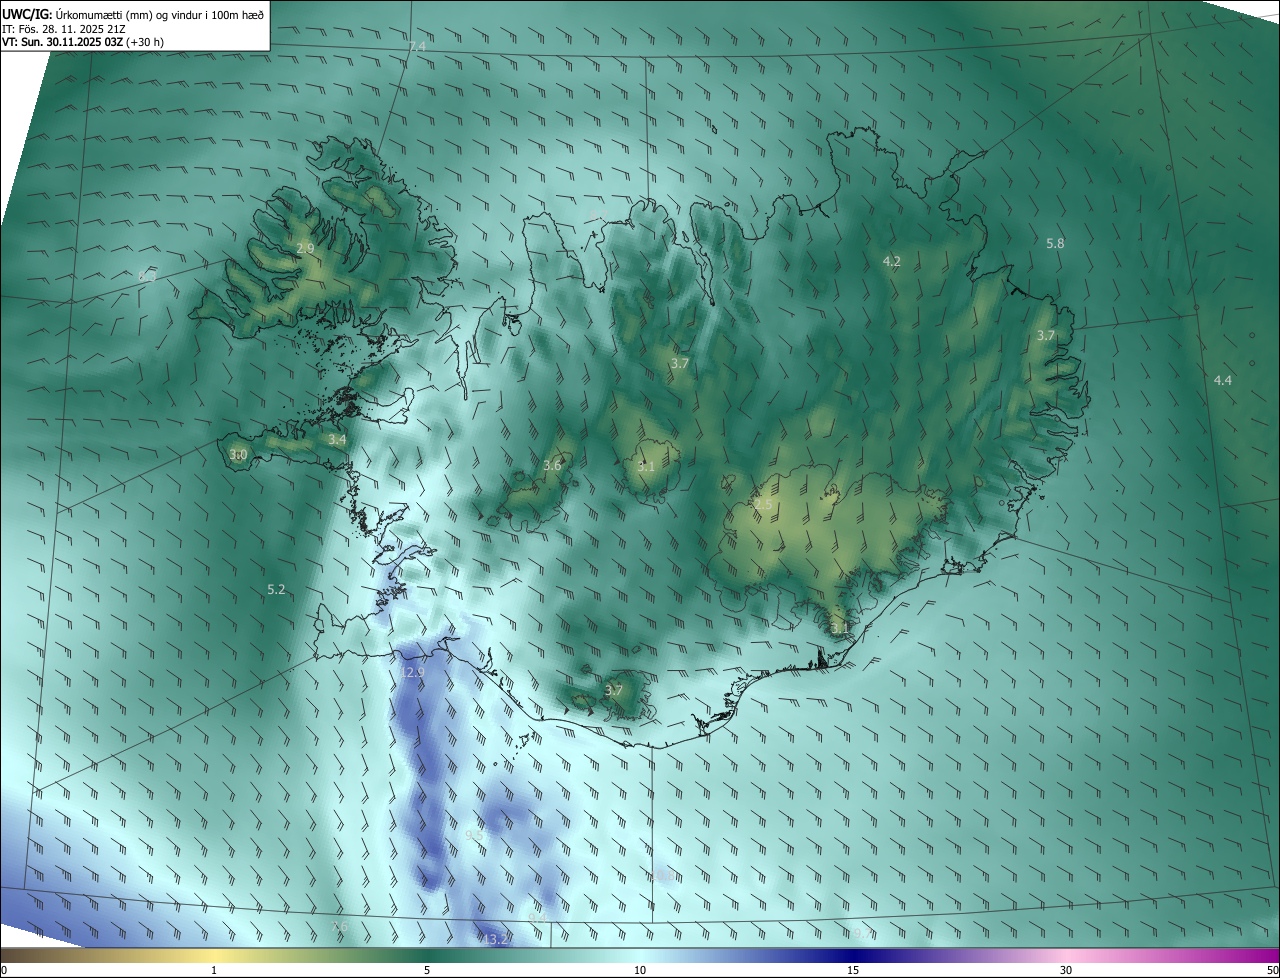Click the 3.4 value on Snæfellsnes peninsula
This screenshot has width=1280, height=978.
pos(337,439)
